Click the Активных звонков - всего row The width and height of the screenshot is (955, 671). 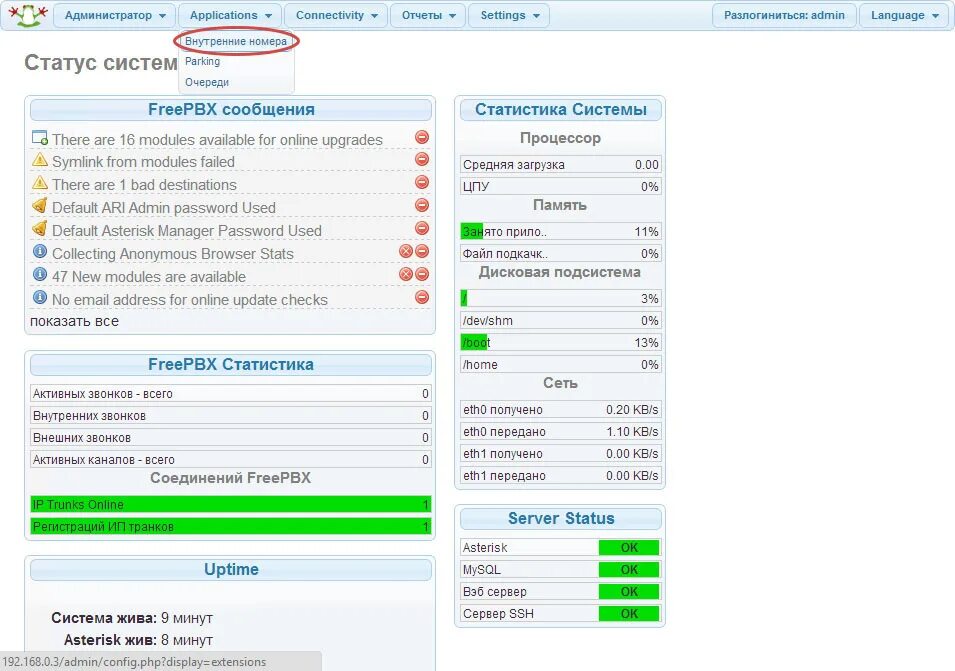[x=231, y=393]
